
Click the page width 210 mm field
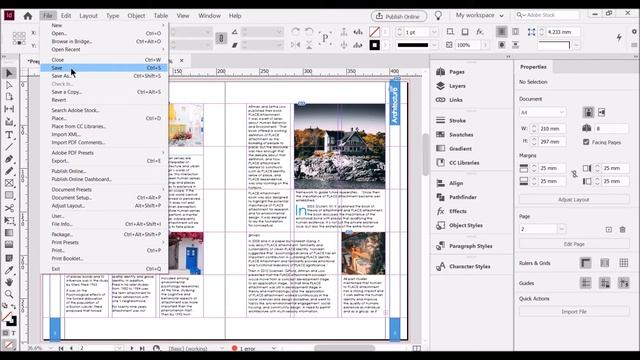pyautogui.click(x=552, y=129)
